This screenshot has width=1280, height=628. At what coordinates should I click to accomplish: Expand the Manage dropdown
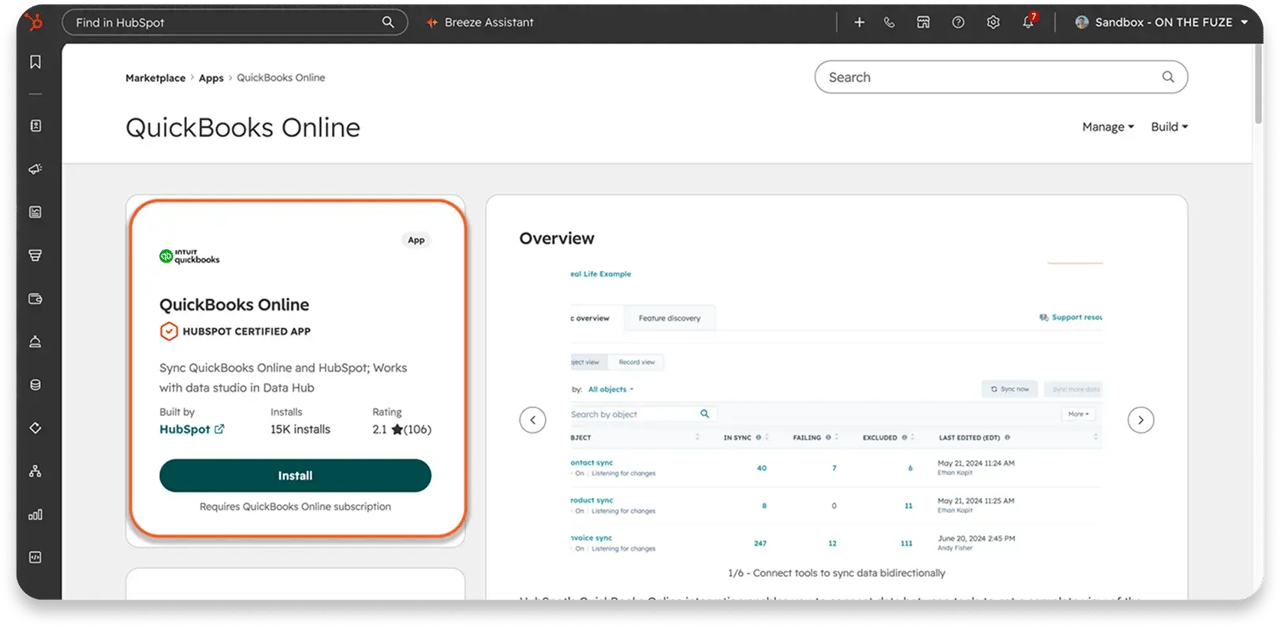tap(1108, 127)
